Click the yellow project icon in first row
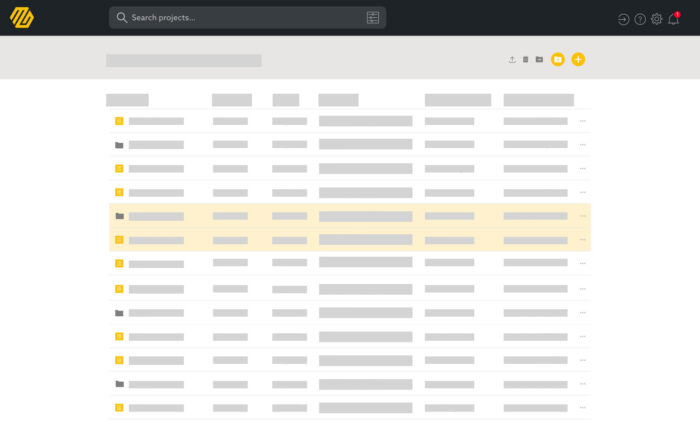The image size is (700, 426). pos(119,121)
